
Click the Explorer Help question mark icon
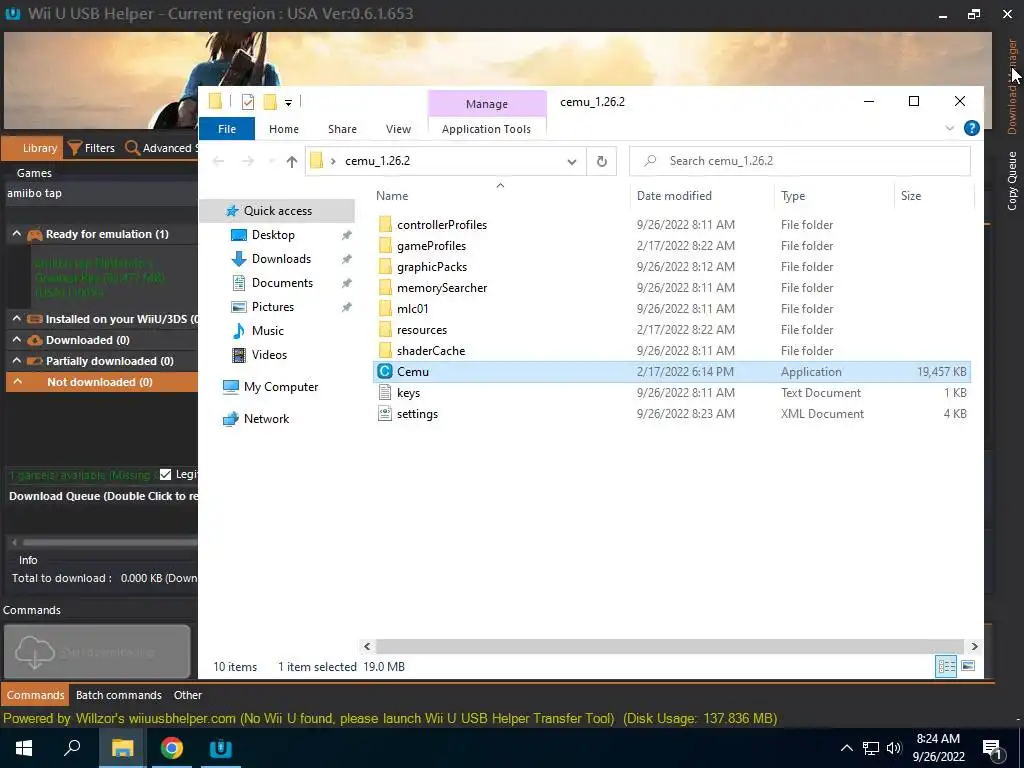coord(972,128)
